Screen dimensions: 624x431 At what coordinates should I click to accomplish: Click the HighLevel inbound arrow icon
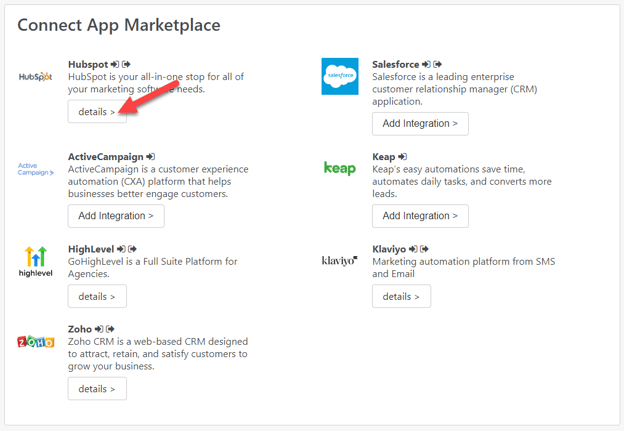(121, 249)
